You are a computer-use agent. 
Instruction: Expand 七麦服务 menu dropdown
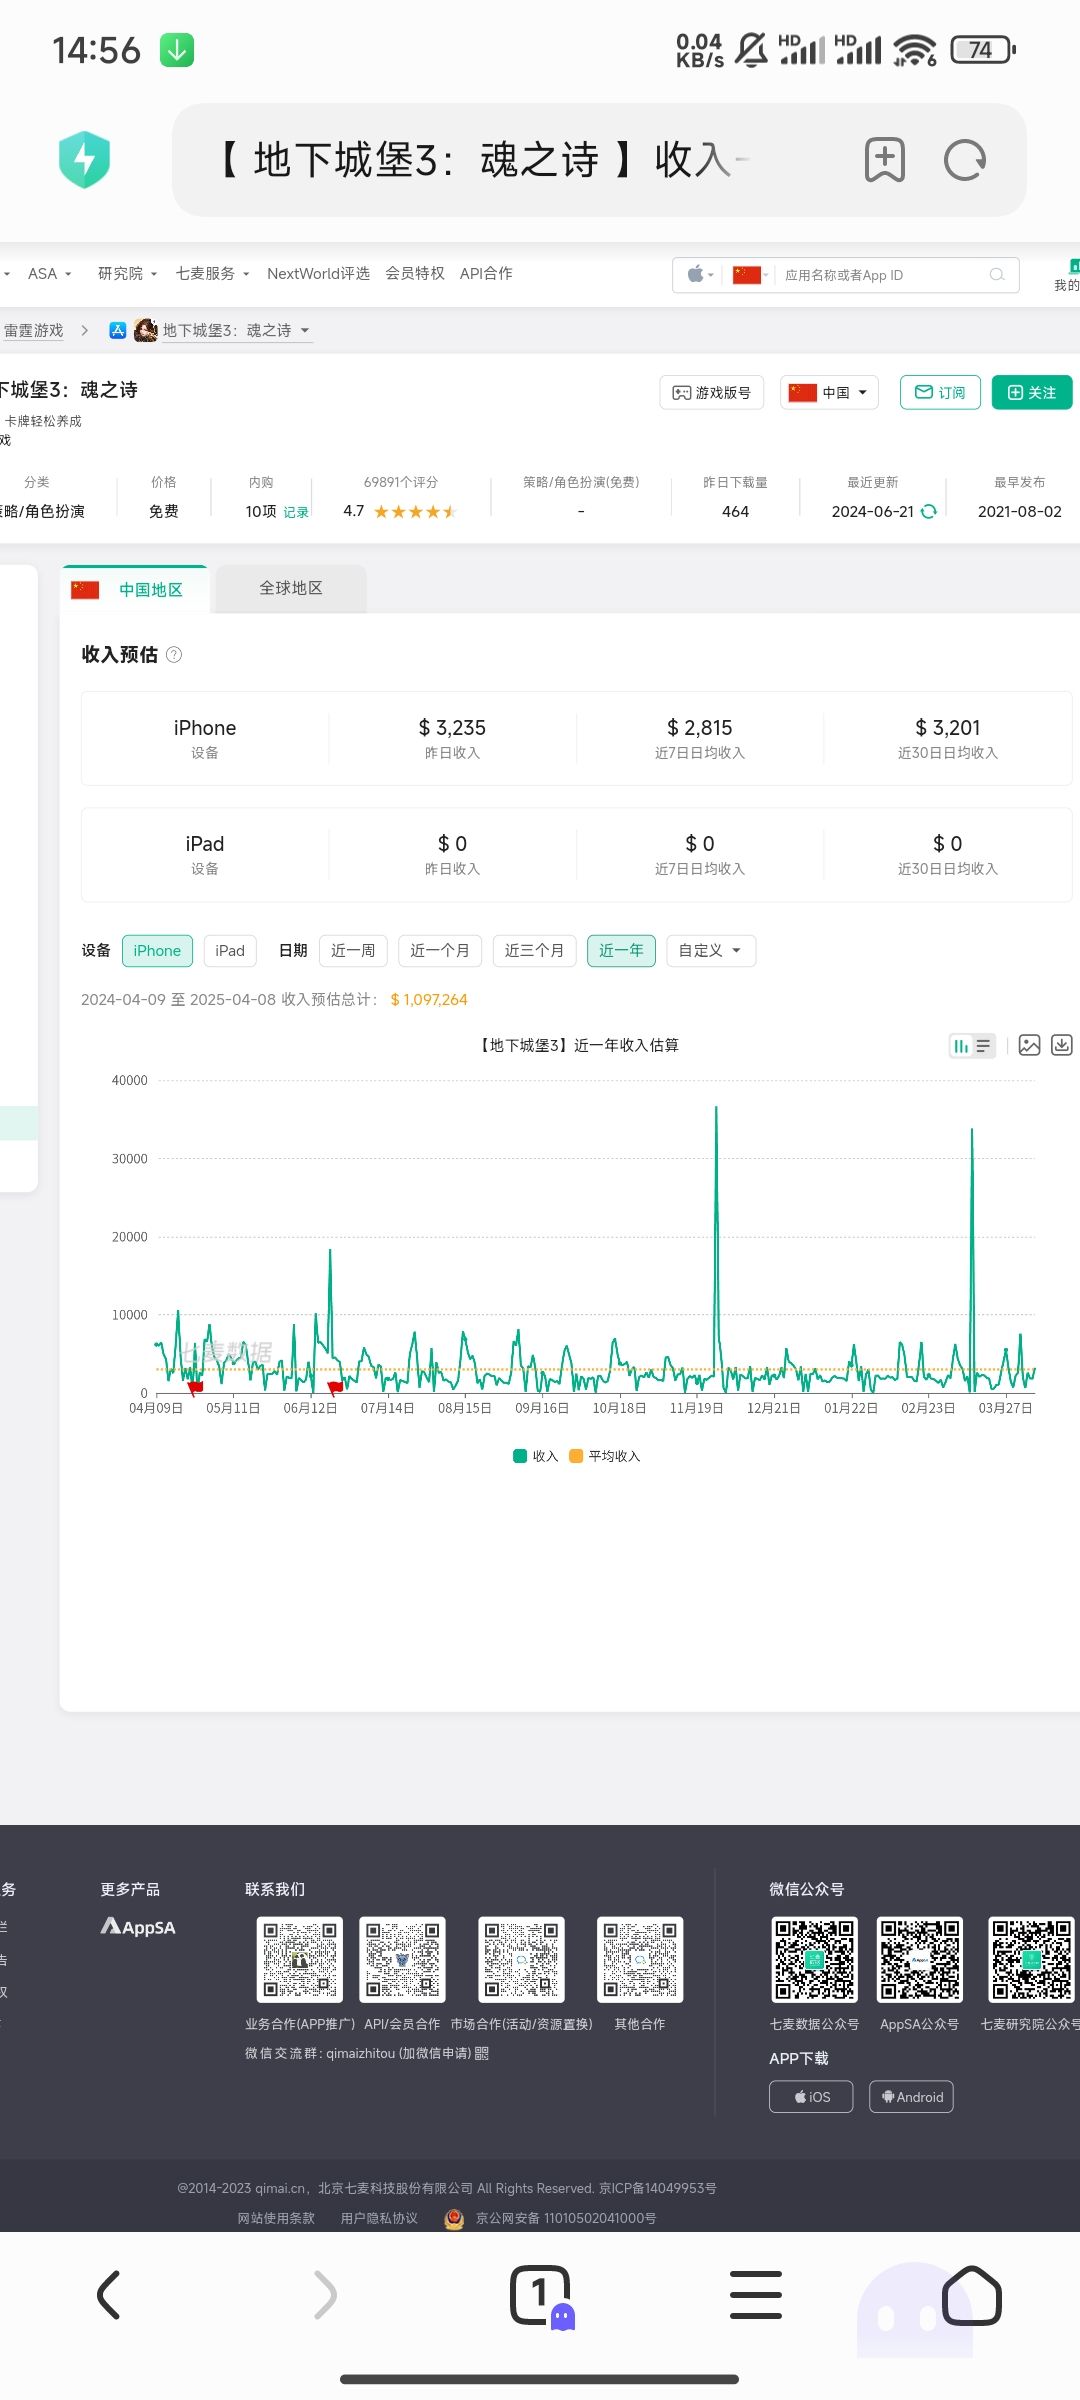212,273
